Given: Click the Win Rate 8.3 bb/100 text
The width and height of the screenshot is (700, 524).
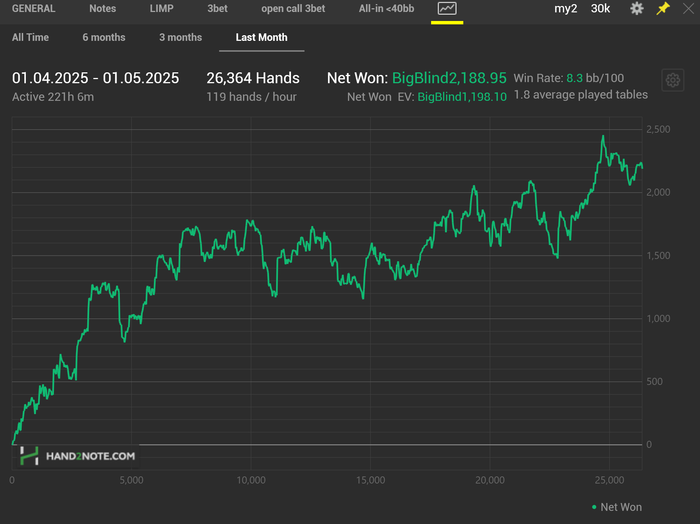Looking at the screenshot, I should (x=569, y=78).
